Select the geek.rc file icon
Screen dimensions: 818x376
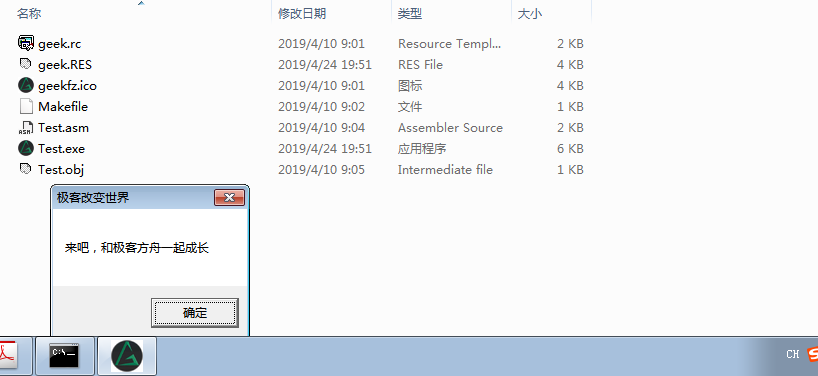[x=26, y=43]
